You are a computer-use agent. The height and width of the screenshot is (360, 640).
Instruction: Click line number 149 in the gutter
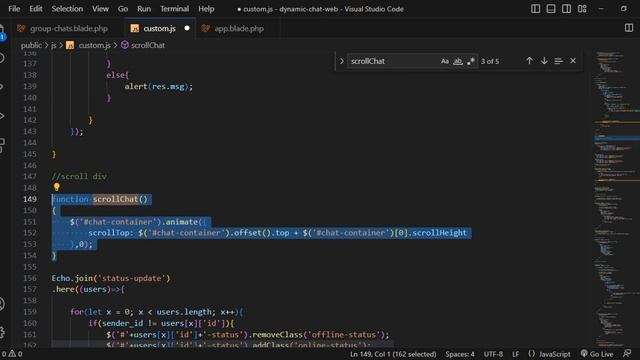coord(30,199)
